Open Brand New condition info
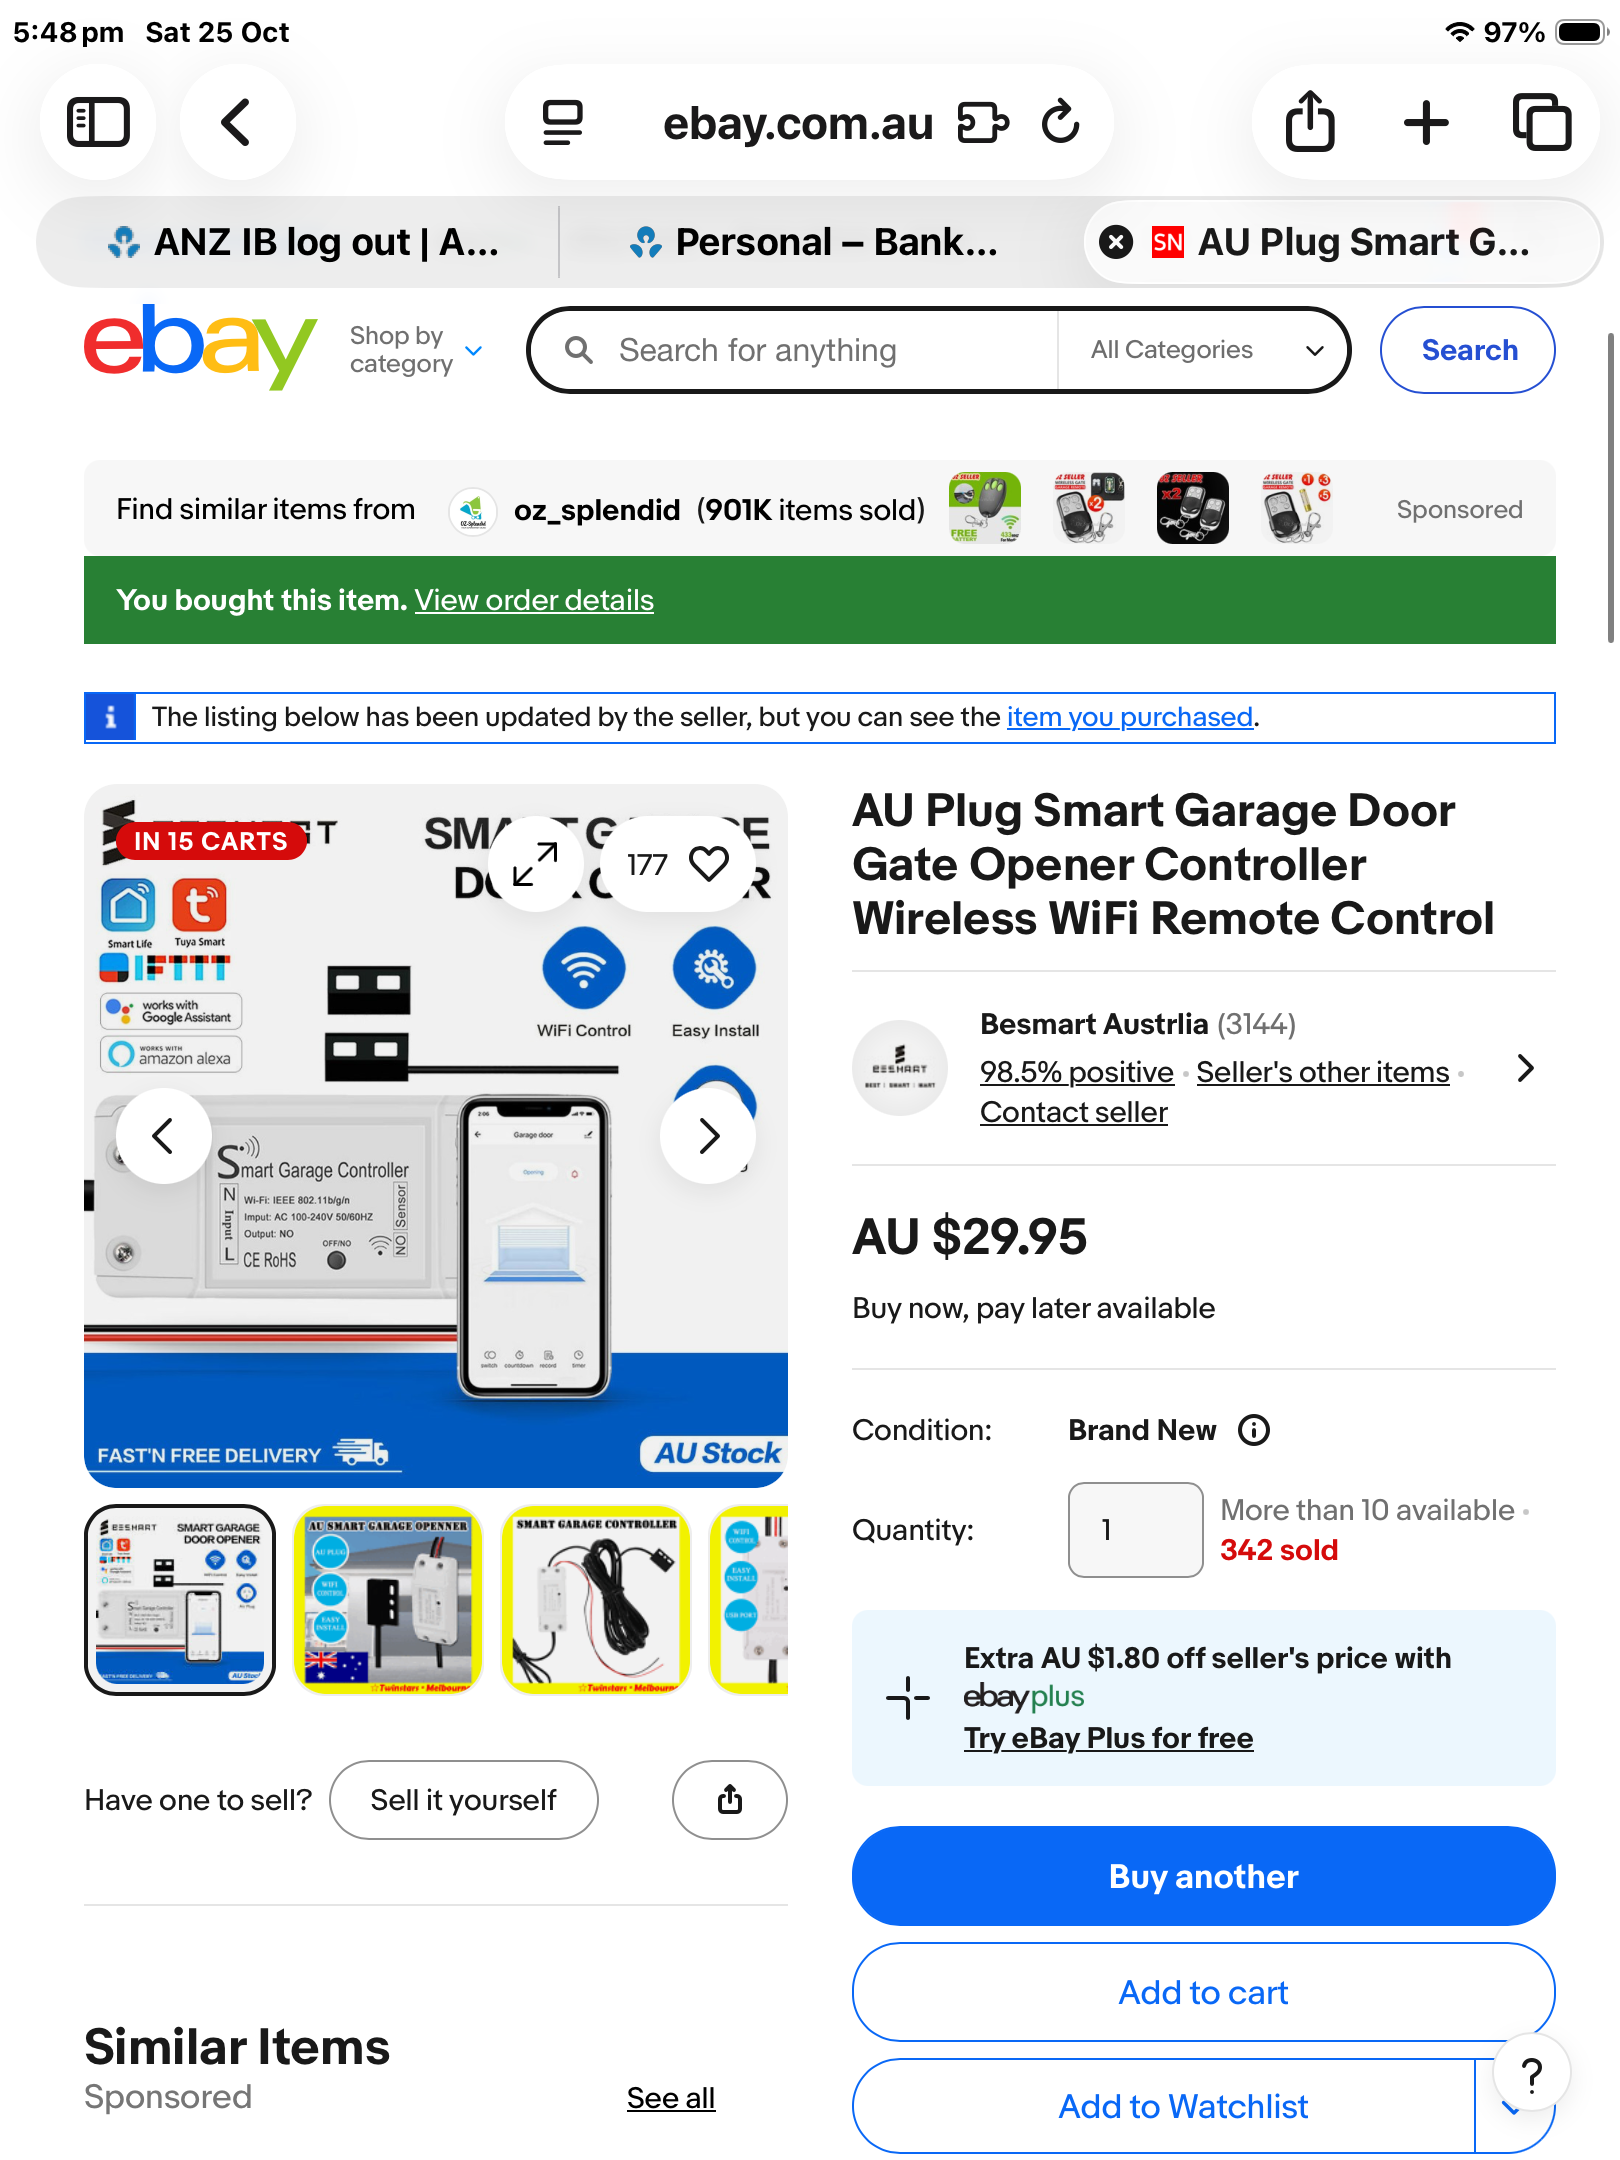Image resolution: width=1620 pixels, height=2160 pixels. 1254,1430
